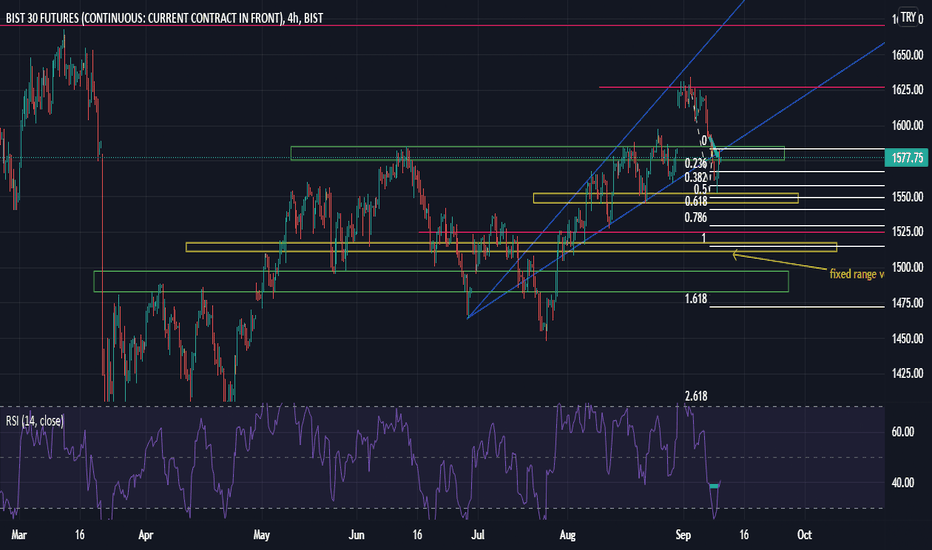The width and height of the screenshot is (932, 550).
Task: Select the Fibonacci level 1 label
Action: [704, 238]
